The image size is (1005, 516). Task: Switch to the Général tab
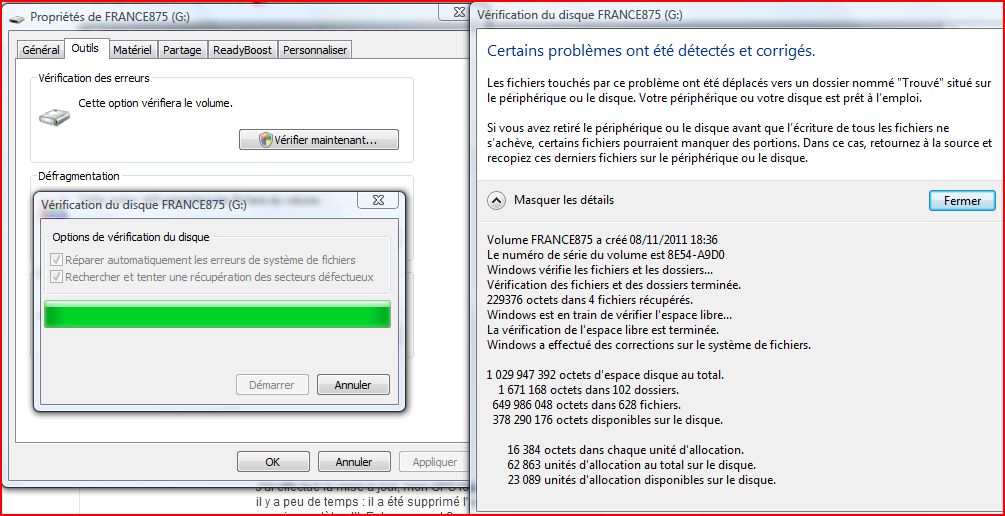click(41, 50)
